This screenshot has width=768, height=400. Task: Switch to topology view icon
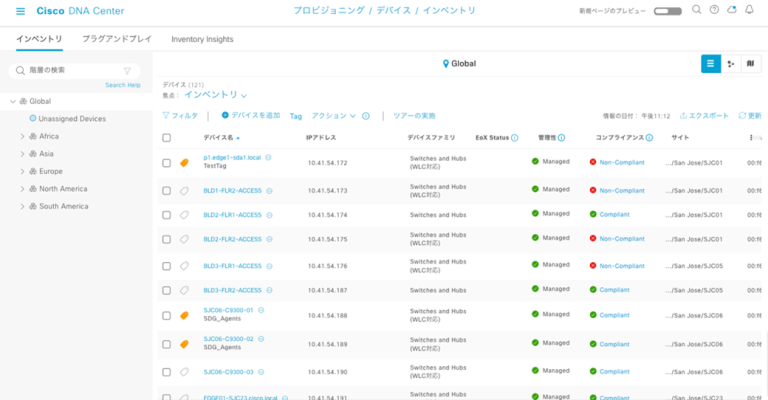pos(731,64)
